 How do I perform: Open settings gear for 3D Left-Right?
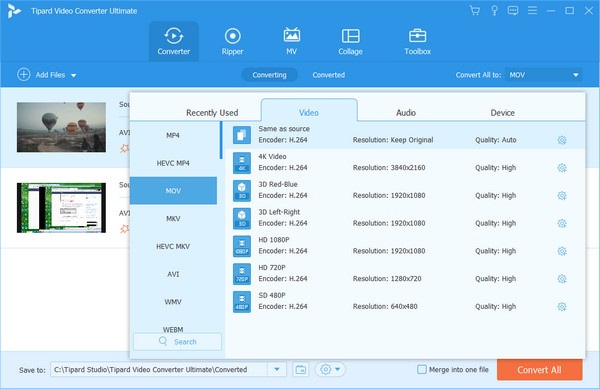(562, 223)
